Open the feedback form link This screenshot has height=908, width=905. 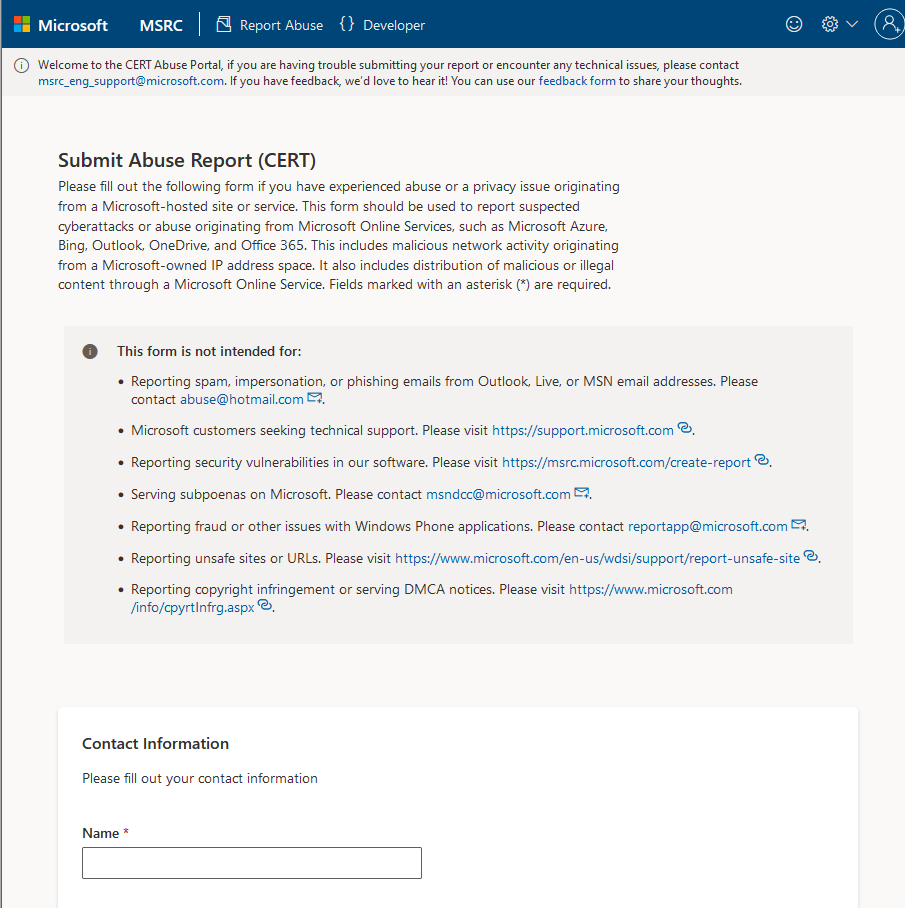(577, 81)
